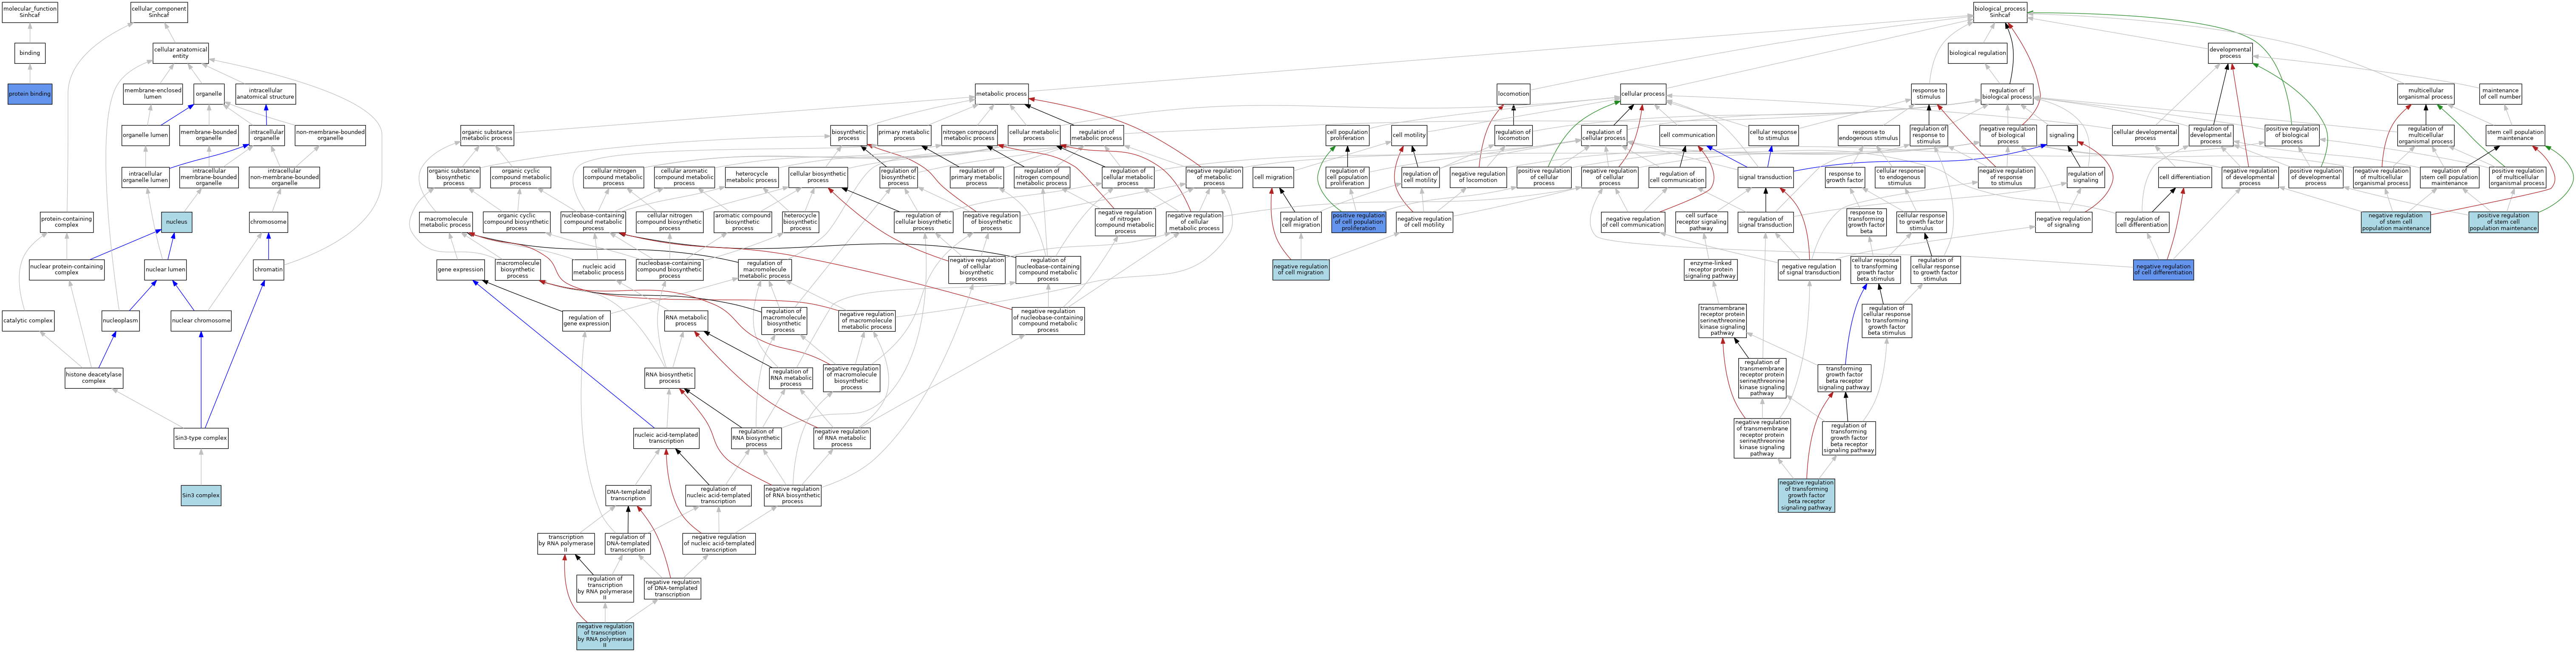Select the 'Sin3-type complex' node
This screenshot has width=2576, height=652.
(x=201, y=438)
